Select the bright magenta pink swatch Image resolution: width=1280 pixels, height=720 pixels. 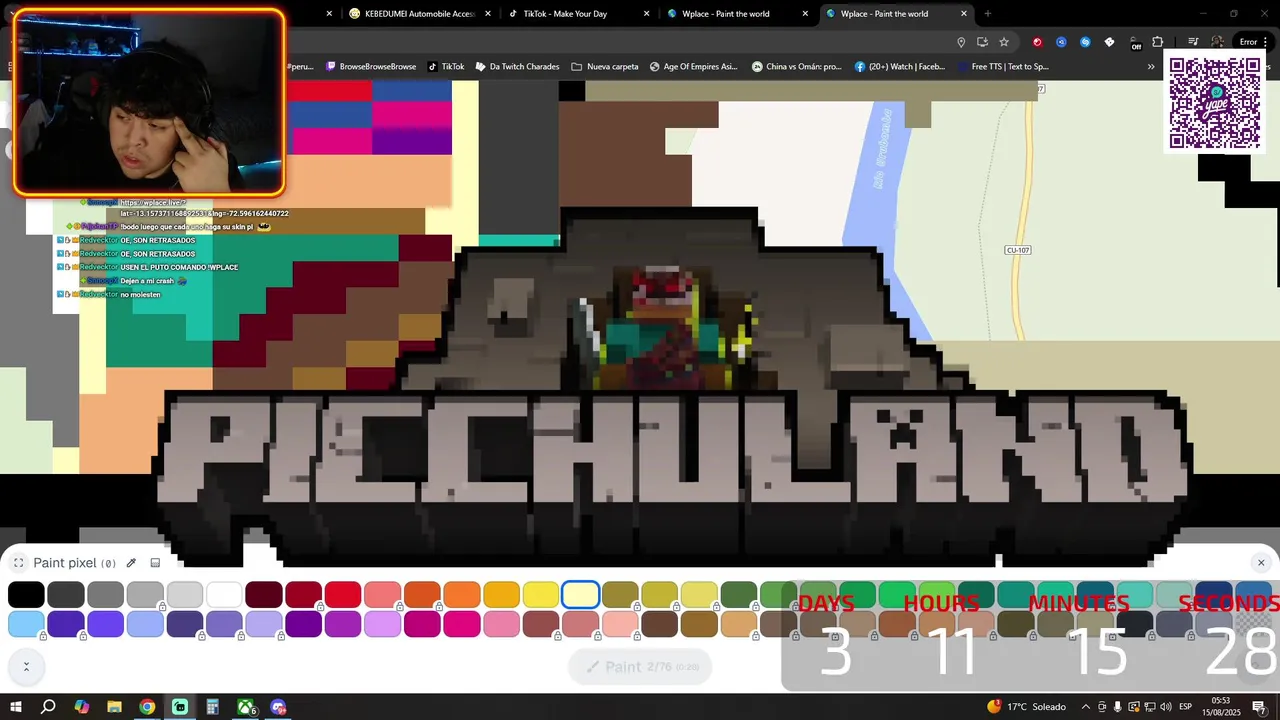pyautogui.click(x=462, y=625)
